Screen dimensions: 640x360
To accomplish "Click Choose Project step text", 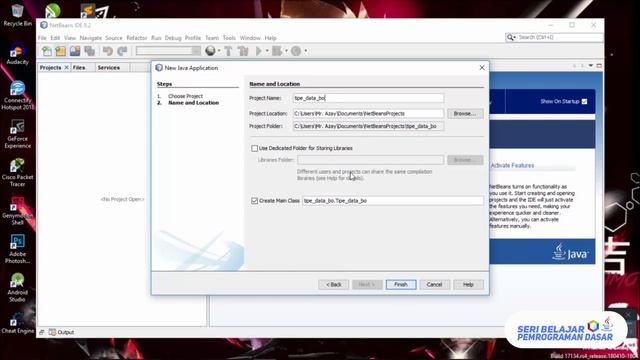I will coord(185,96).
